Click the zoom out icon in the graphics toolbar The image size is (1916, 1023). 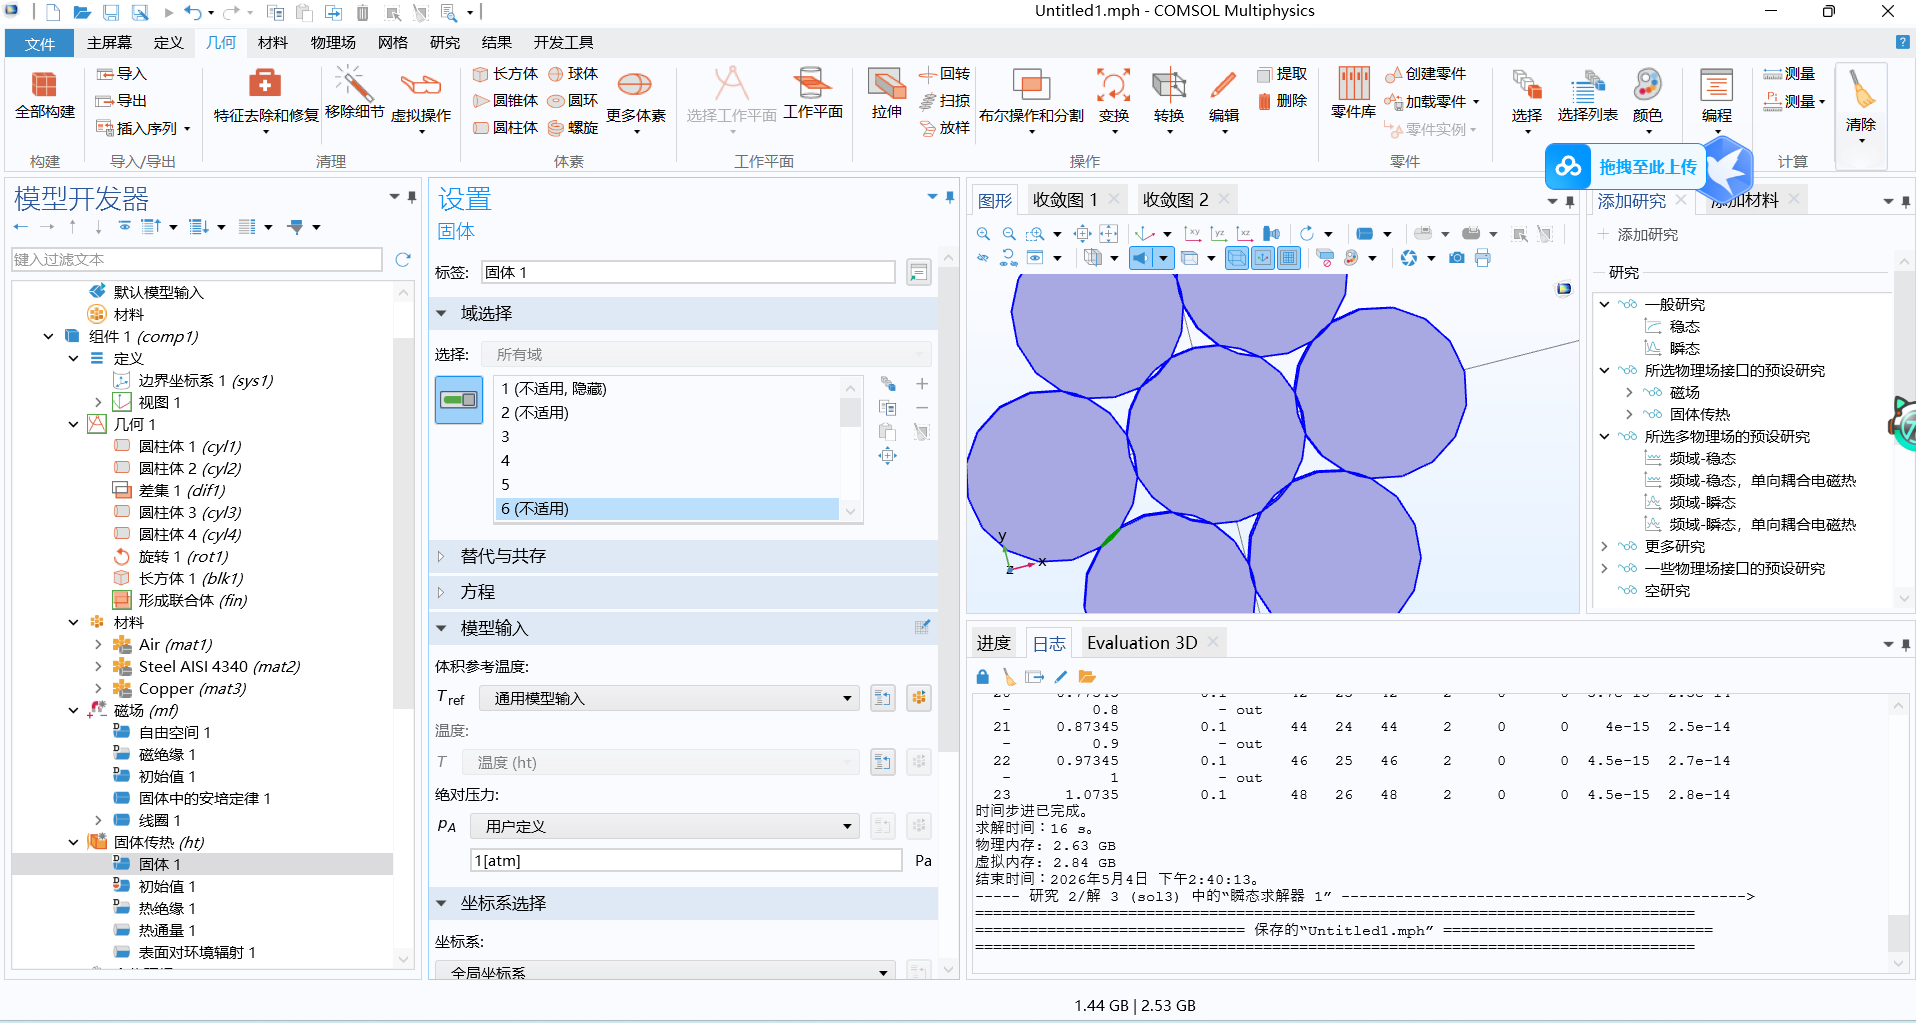pos(1009,234)
